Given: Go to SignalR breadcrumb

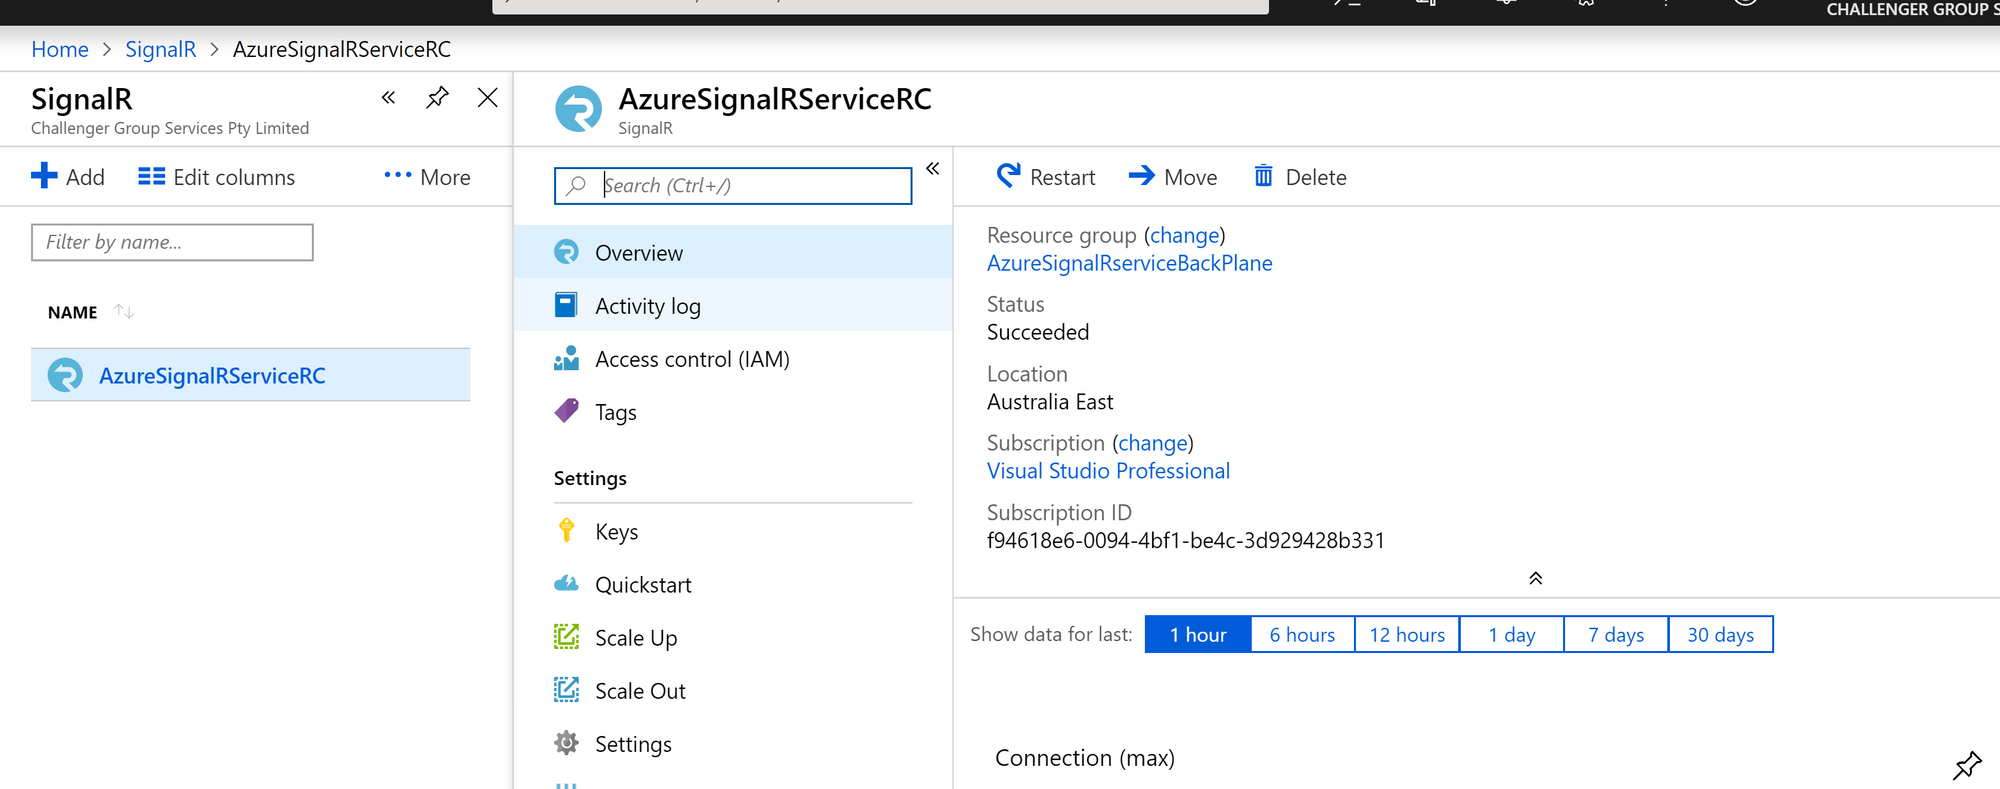Looking at the screenshot, I should [161, 49].
